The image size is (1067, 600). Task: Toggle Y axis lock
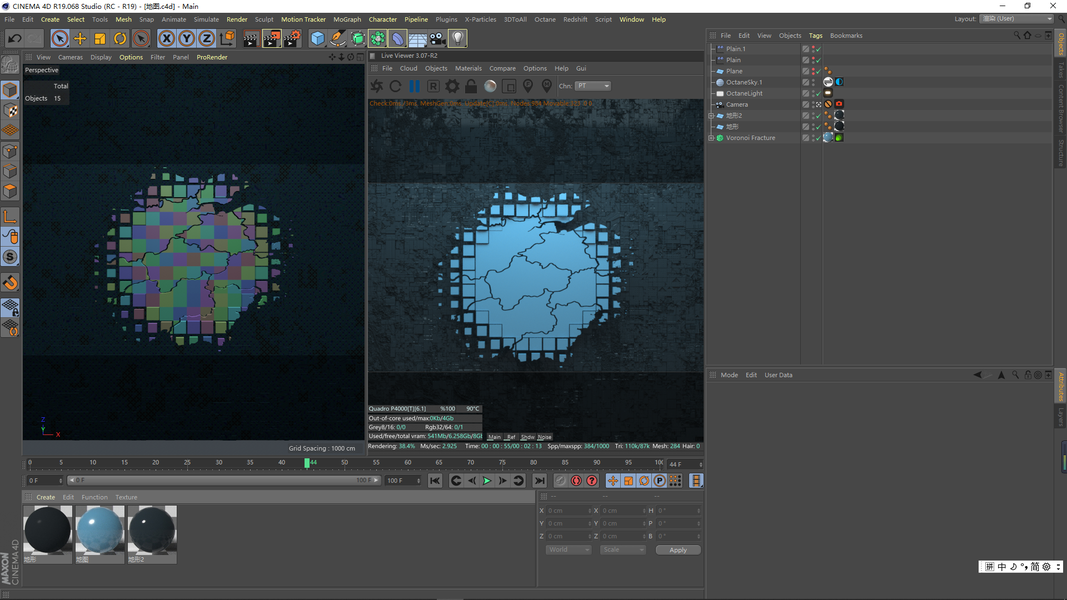pos(186,39)
